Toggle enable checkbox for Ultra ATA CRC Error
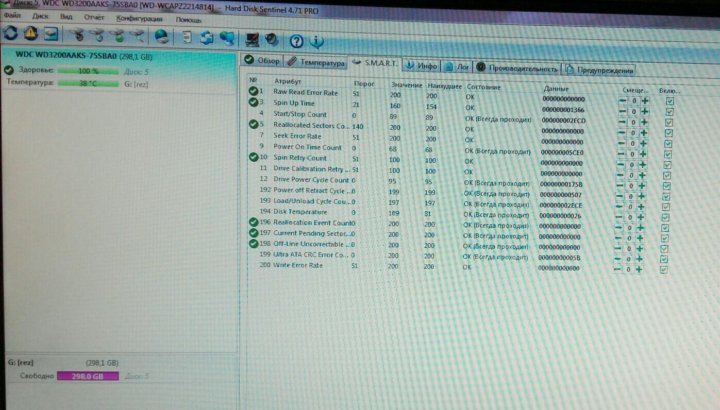Viewport: 720px width, 410px height. coord(664,259)
